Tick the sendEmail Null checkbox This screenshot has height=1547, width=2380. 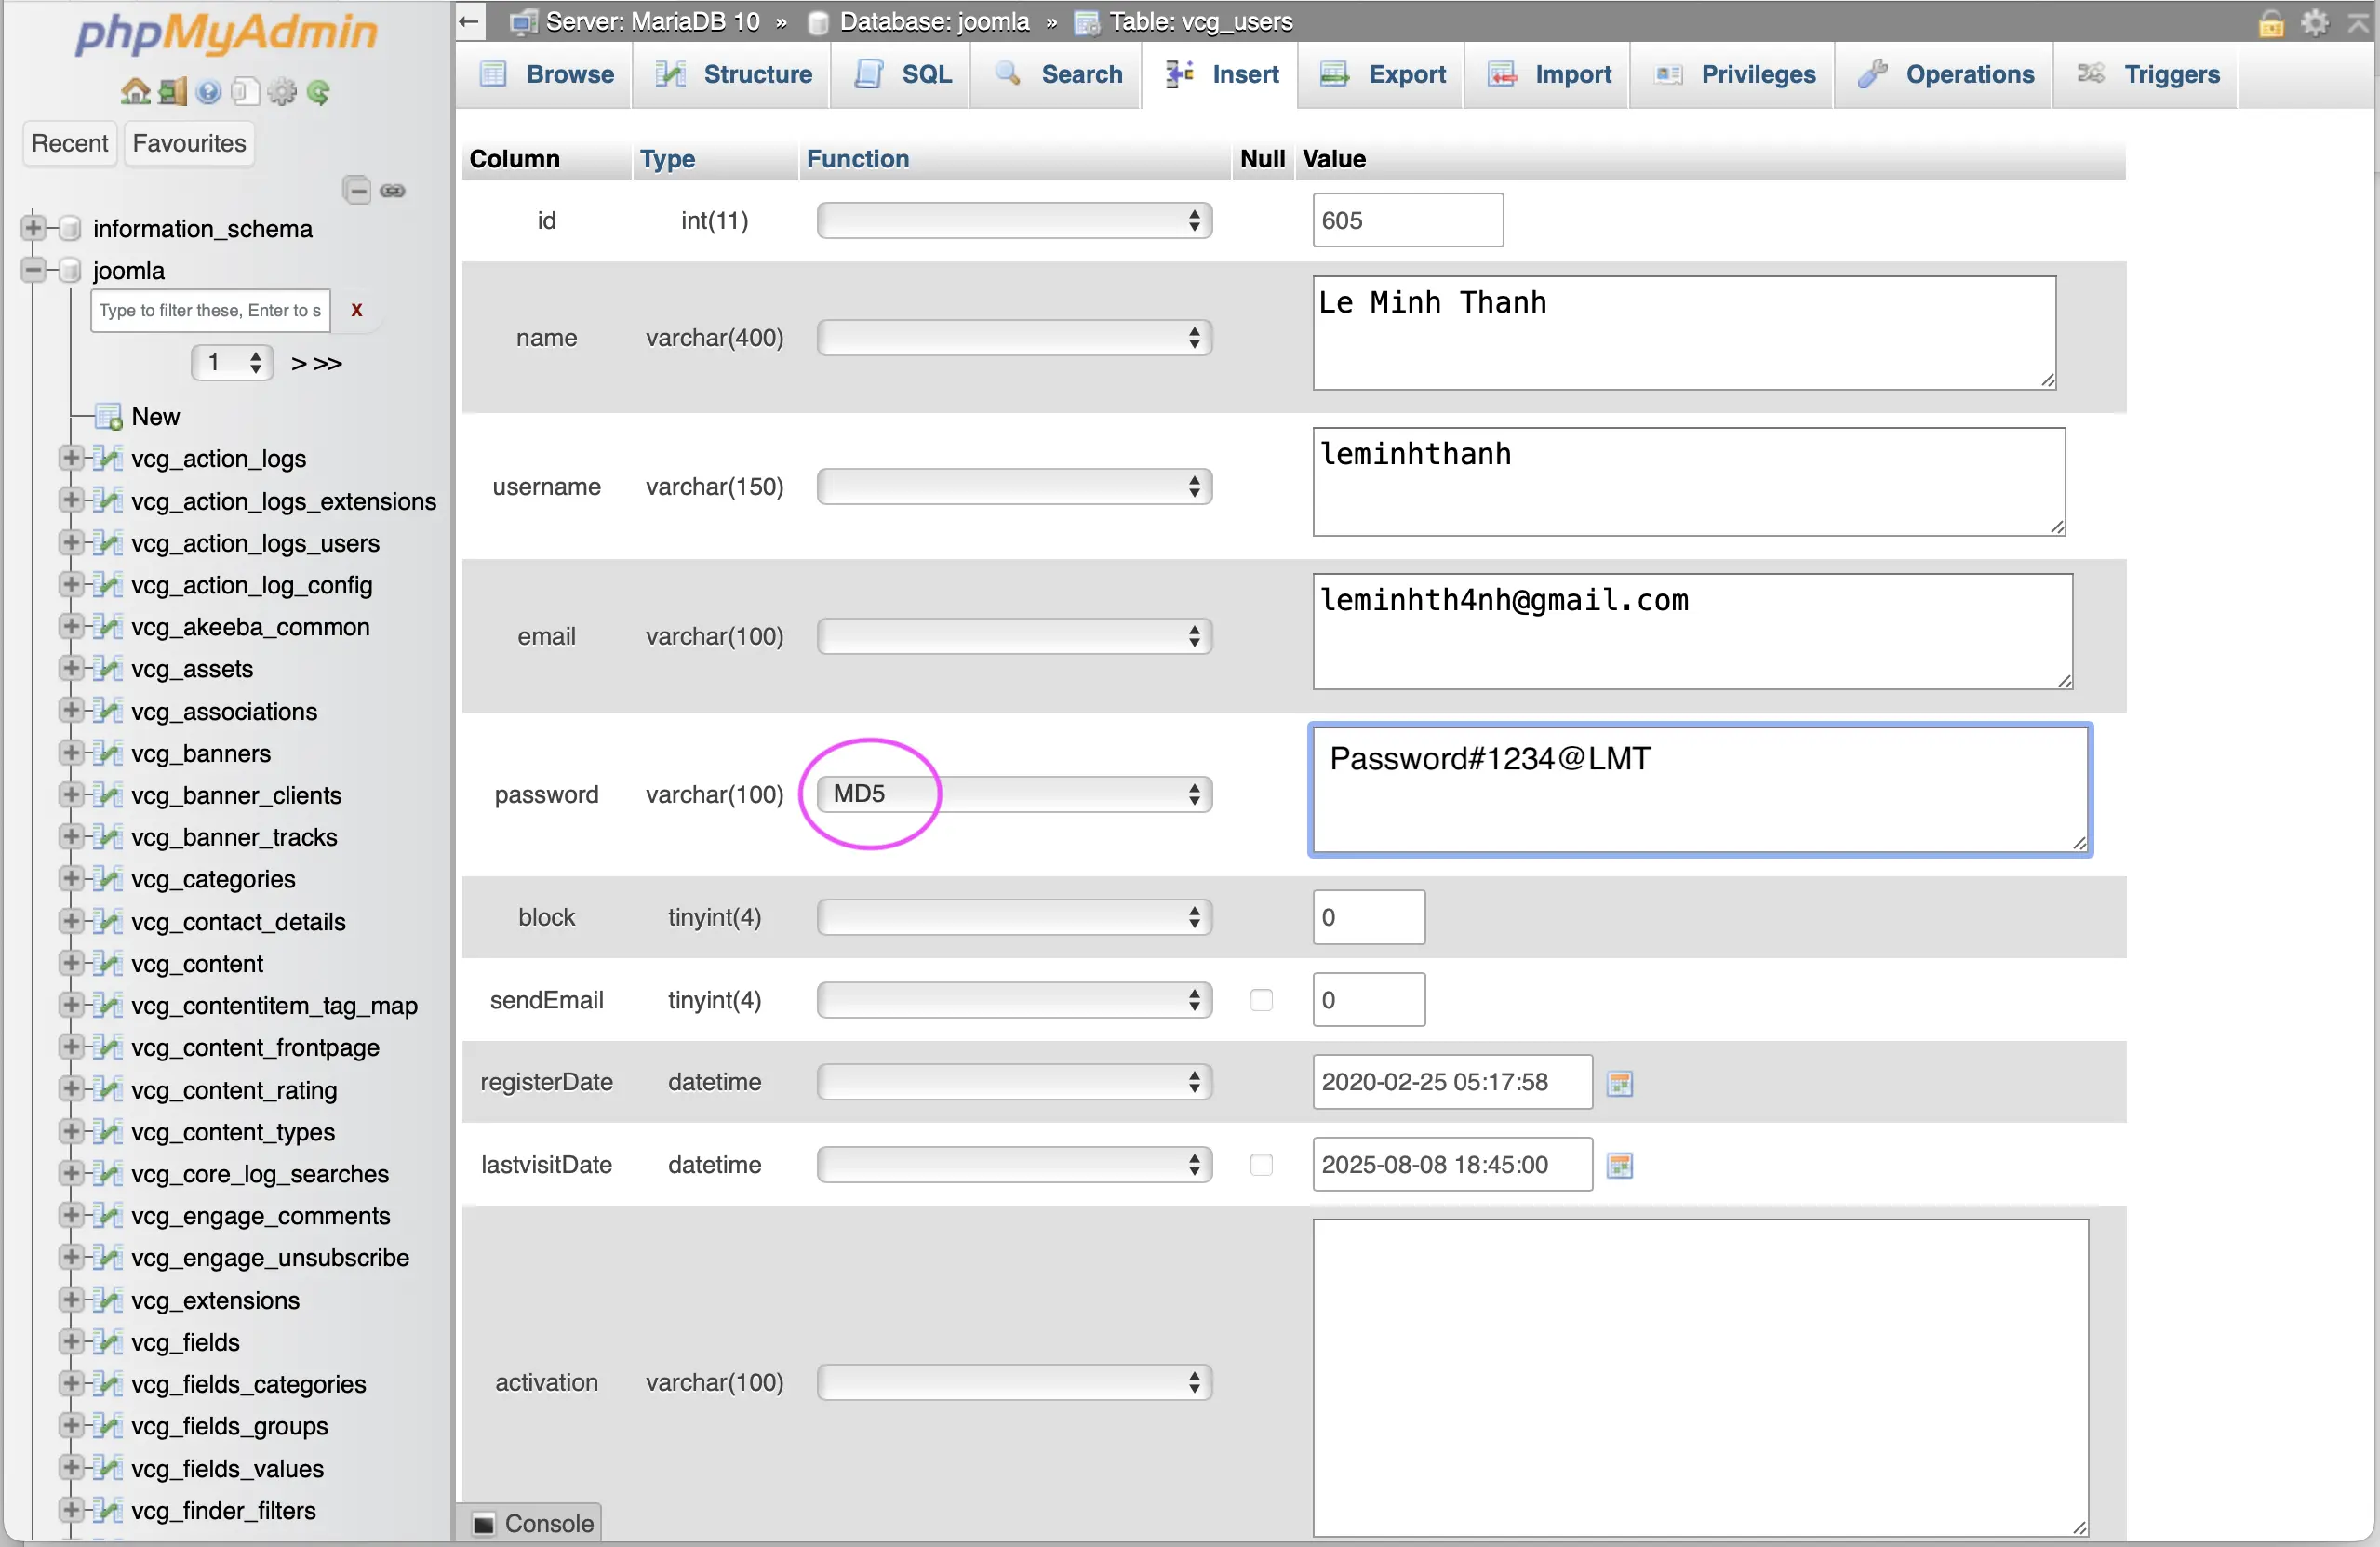point(1261,1000)
